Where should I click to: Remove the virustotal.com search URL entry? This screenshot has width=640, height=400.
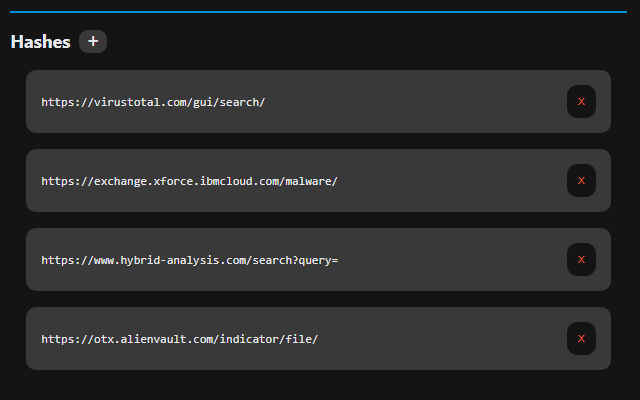pos(581,102)
